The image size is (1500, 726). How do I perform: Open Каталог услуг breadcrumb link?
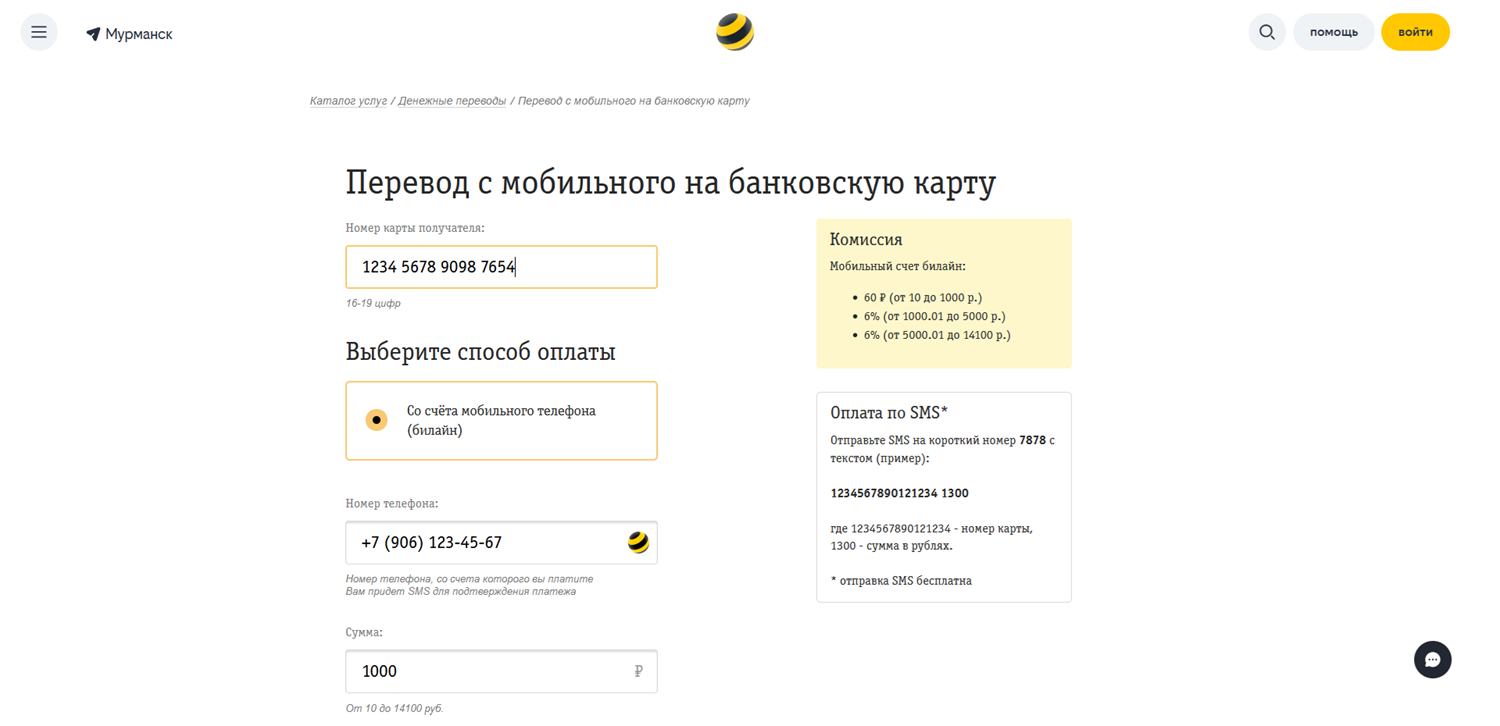pyautogui.click(x=348, y=101)
